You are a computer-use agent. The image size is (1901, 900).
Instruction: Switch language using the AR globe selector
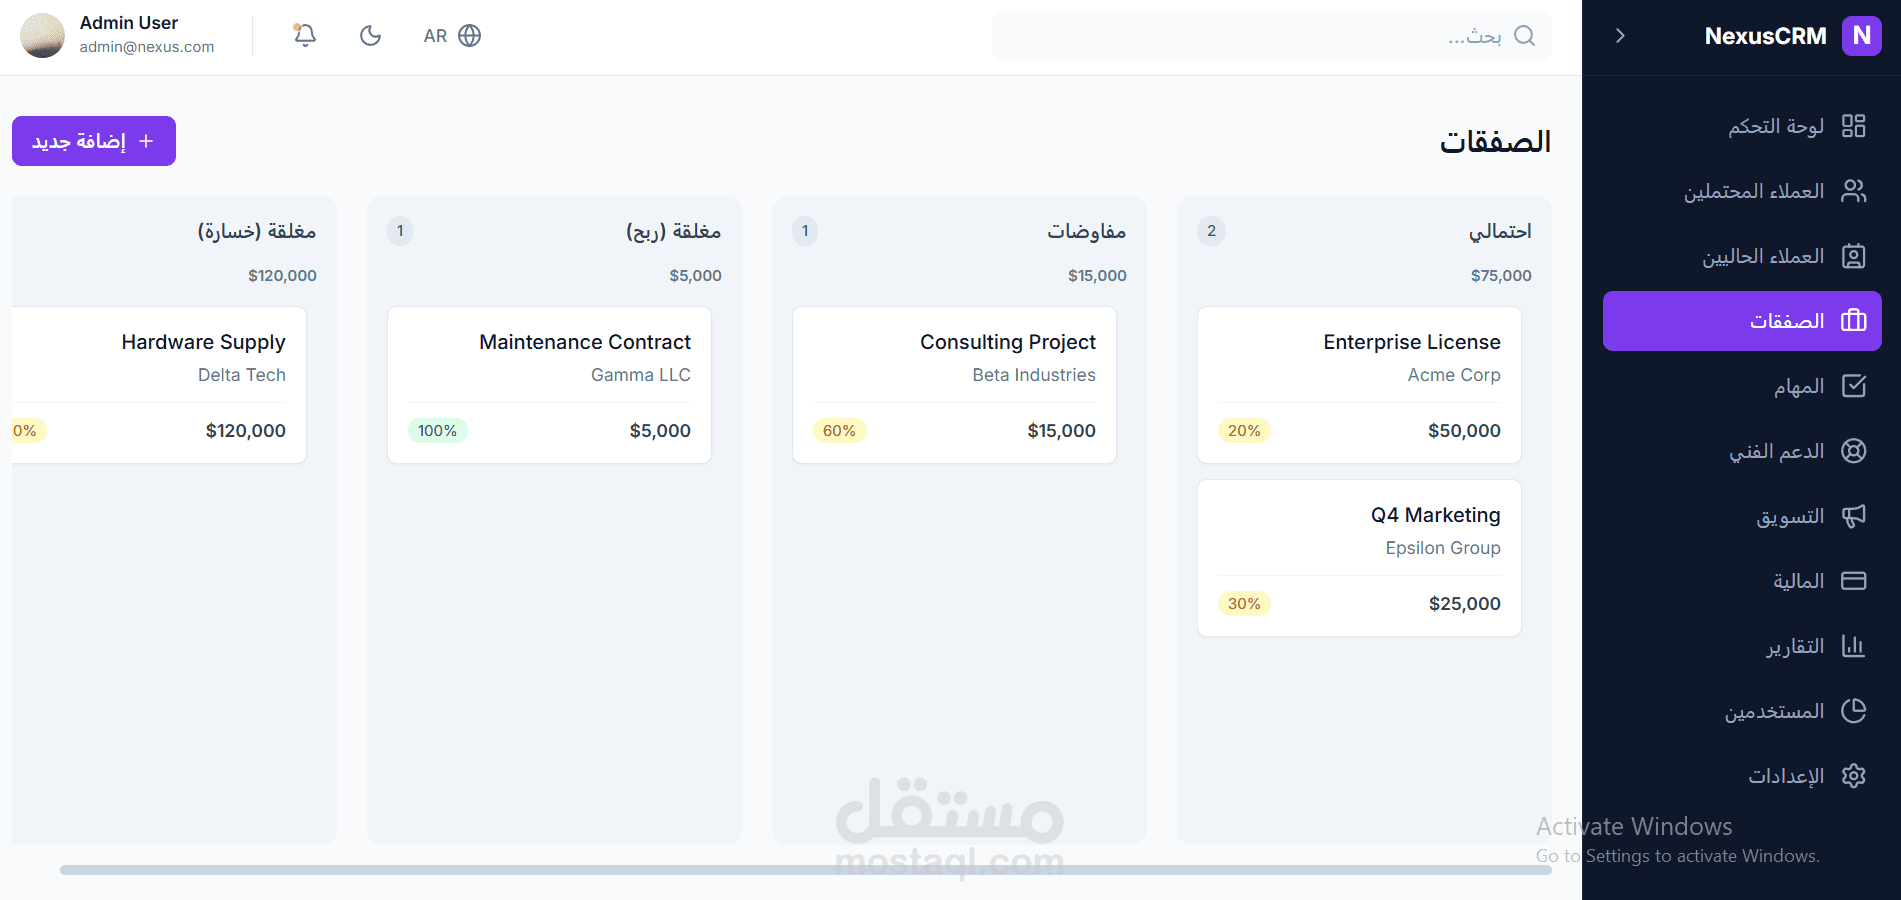pyautogui.click(x=452, y=36)
